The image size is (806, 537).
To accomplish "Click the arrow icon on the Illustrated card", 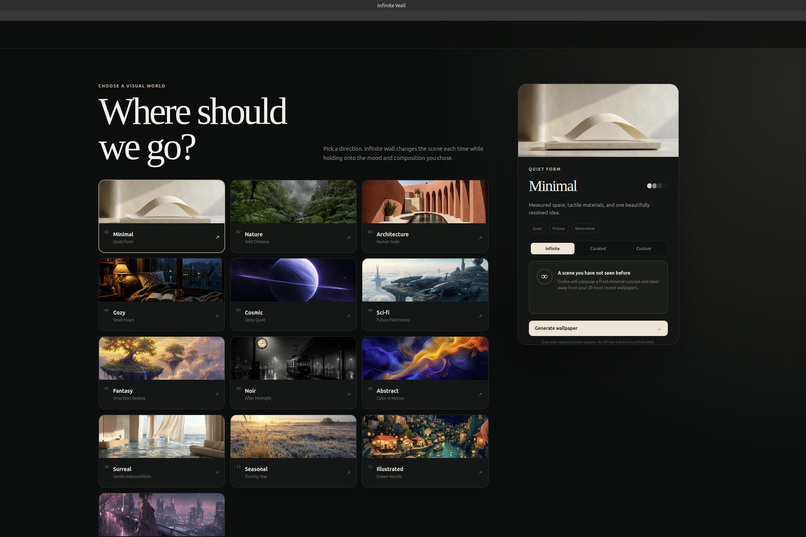I will click(x=481, y=472).
